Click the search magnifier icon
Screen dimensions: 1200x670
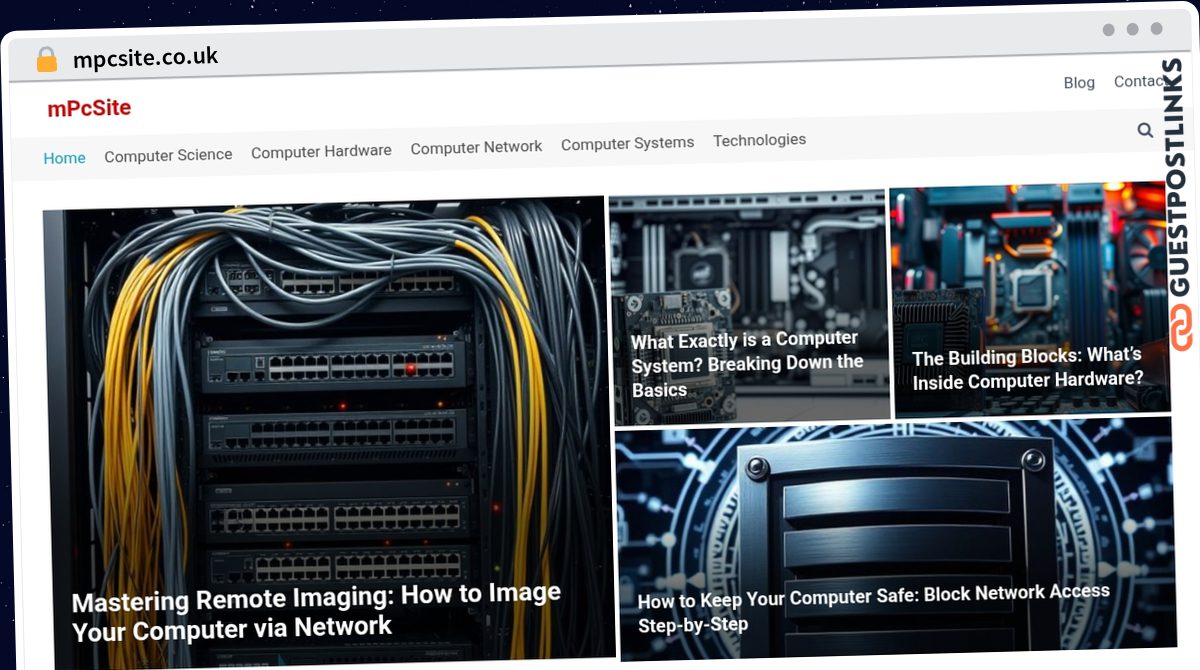(1145, 130)
